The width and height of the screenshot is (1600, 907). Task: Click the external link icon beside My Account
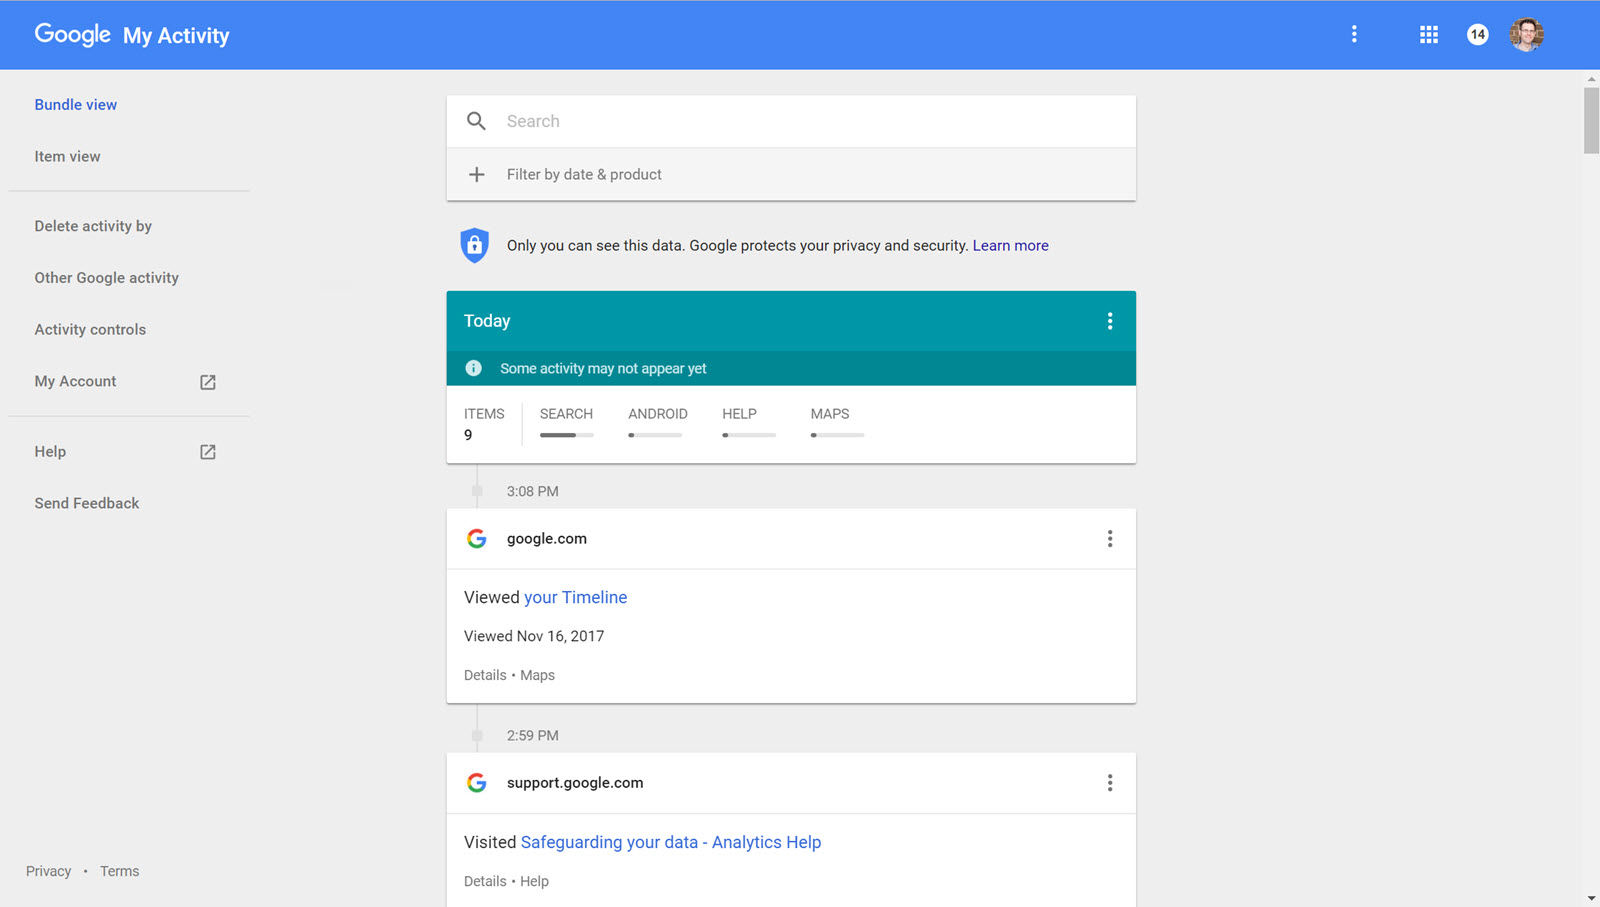(x=208, y=382)
